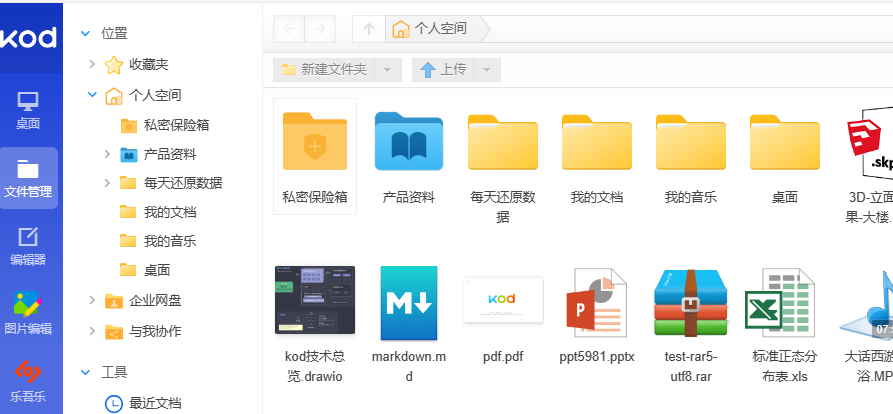Go up one directory level
This screenshot has width=893, height=414.
369,29
